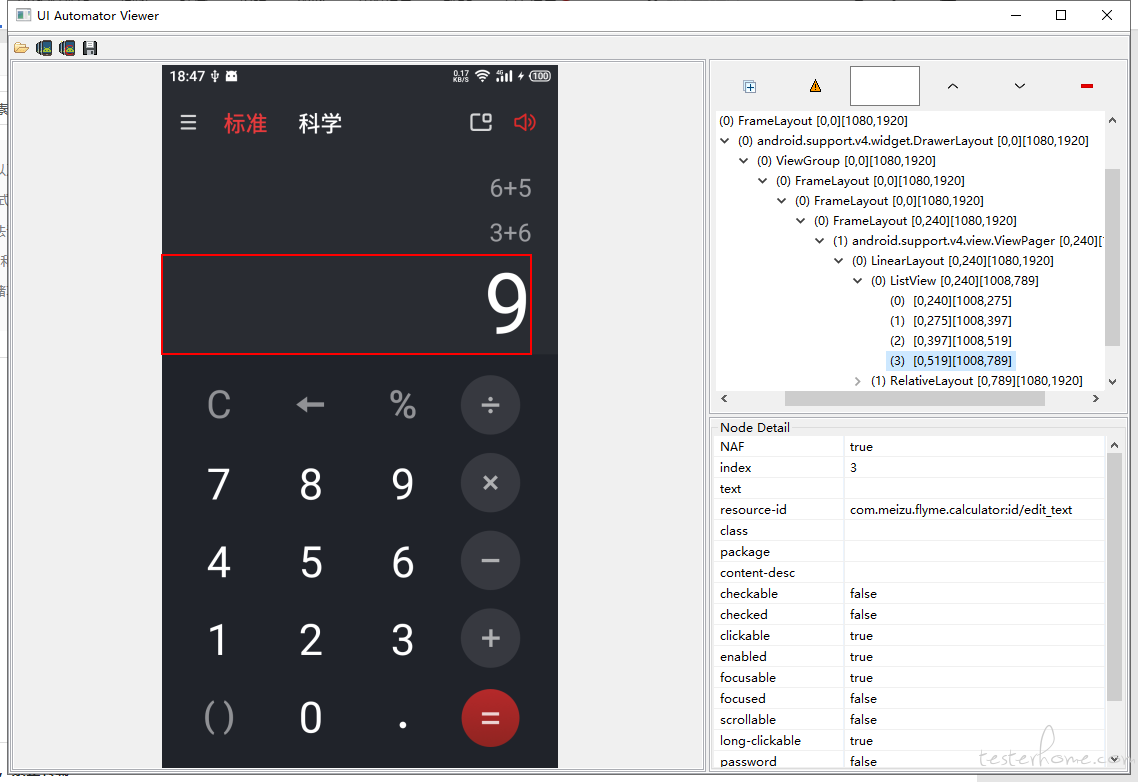Click the index value 3
The height and width of the screenshot is (782, 1138).
coord(854,468)
